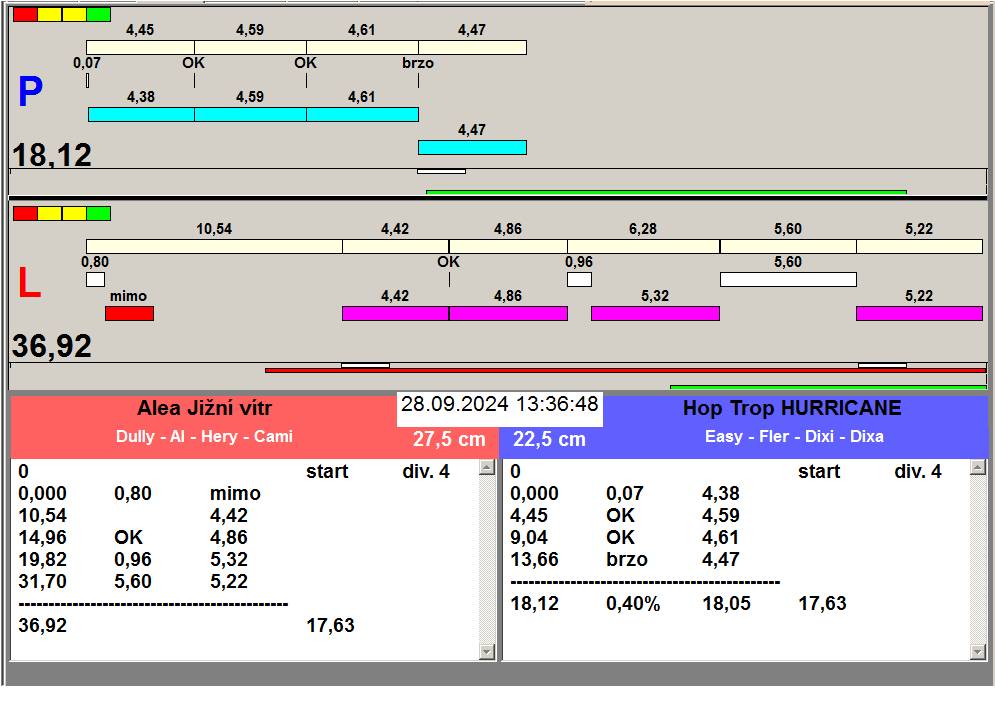Select the beige 6,28 split bar in lane L
This screenshot has width=995, height=716.
click(x=643, y=246)
